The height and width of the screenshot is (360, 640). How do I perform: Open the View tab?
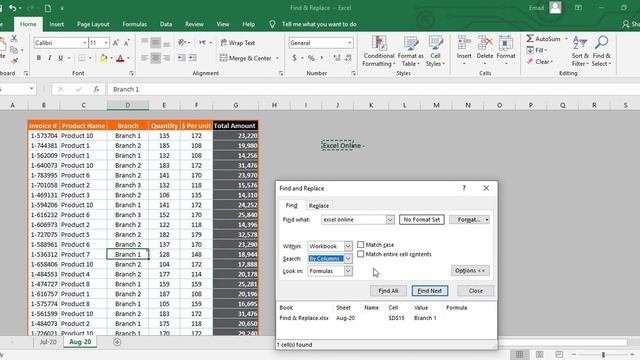click(222, 24)
